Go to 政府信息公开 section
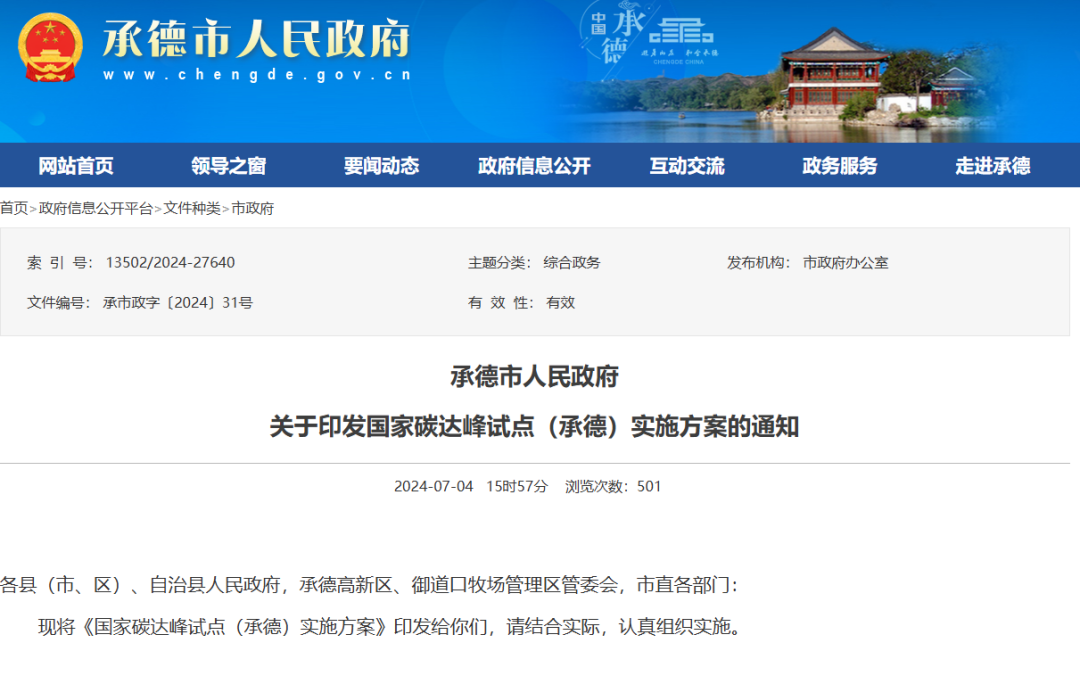 534,166
